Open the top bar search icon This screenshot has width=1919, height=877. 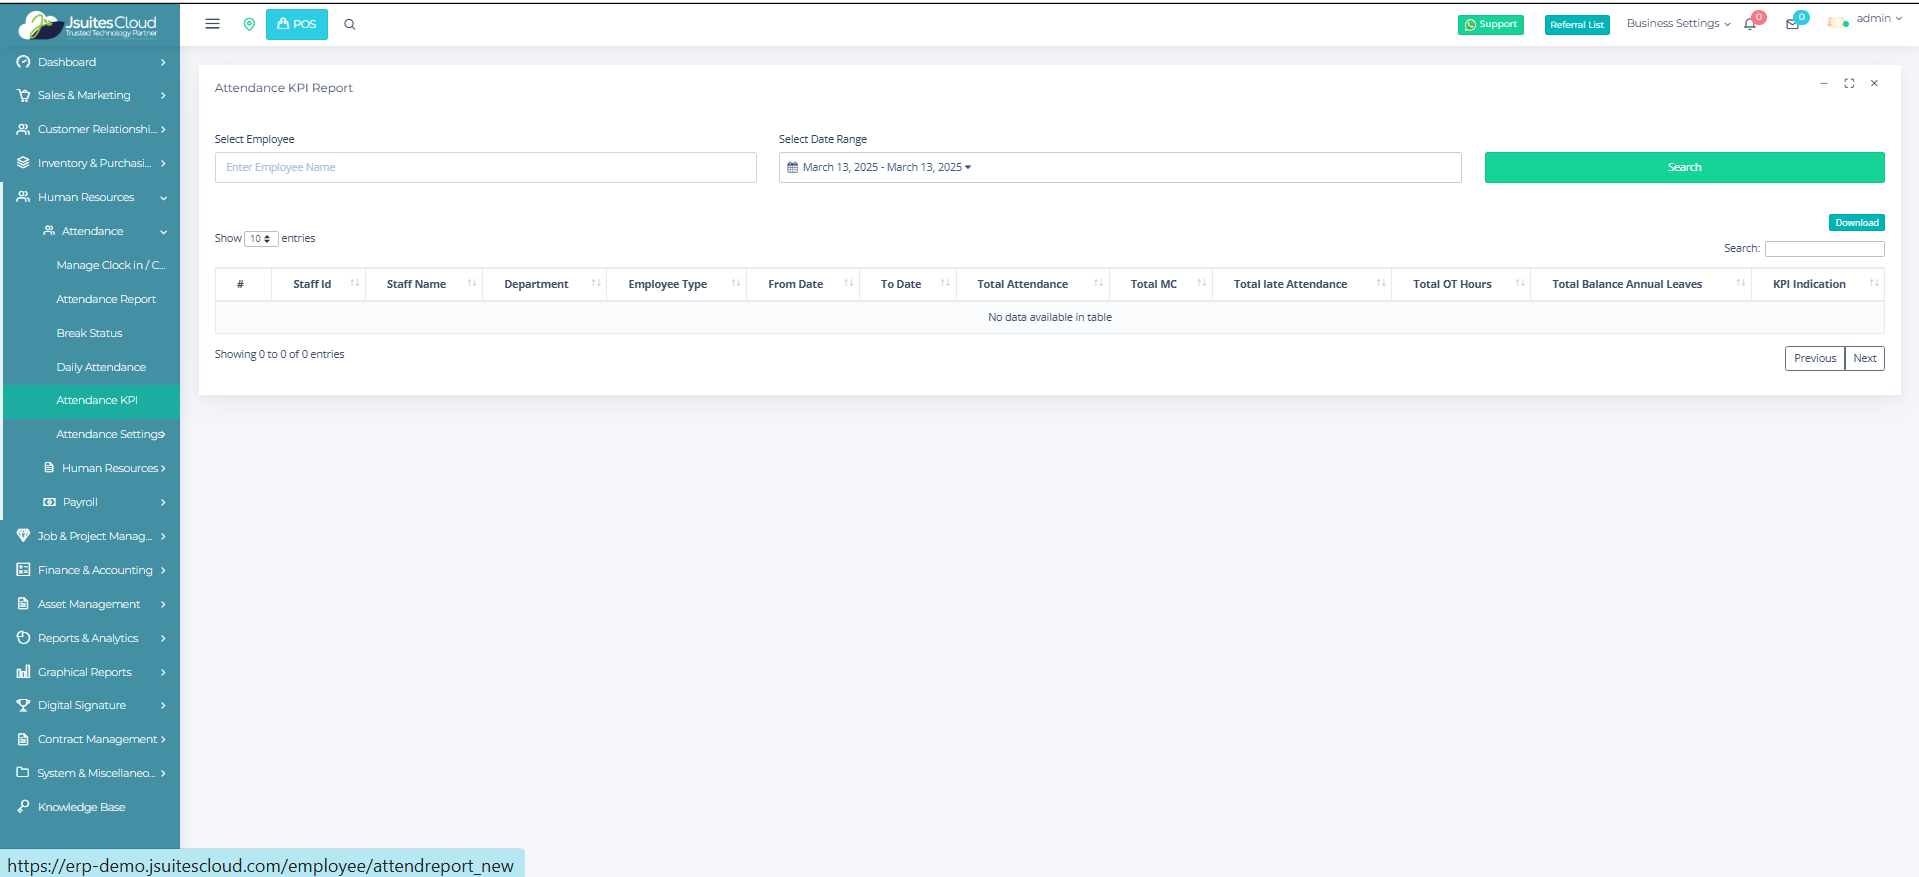click(350, 24)
